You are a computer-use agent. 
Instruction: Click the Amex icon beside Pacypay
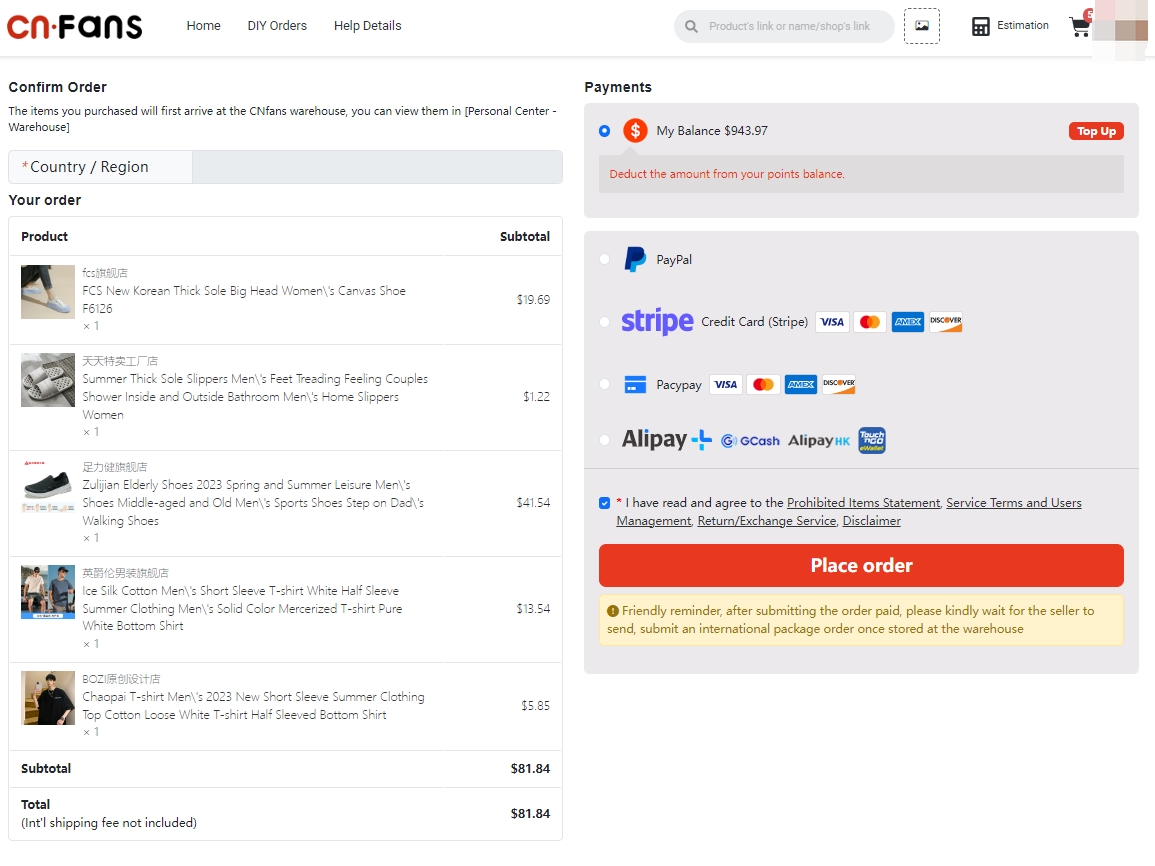801,384
